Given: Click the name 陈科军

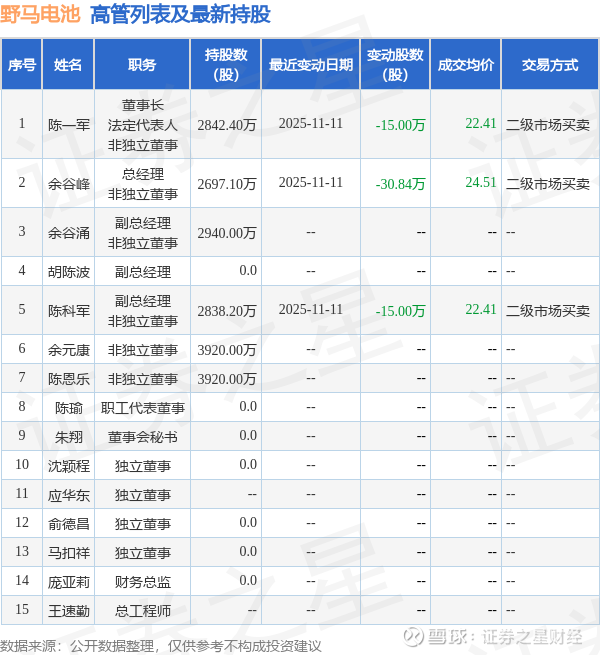Looking at the screenshot, I should (x=69, y=310).
